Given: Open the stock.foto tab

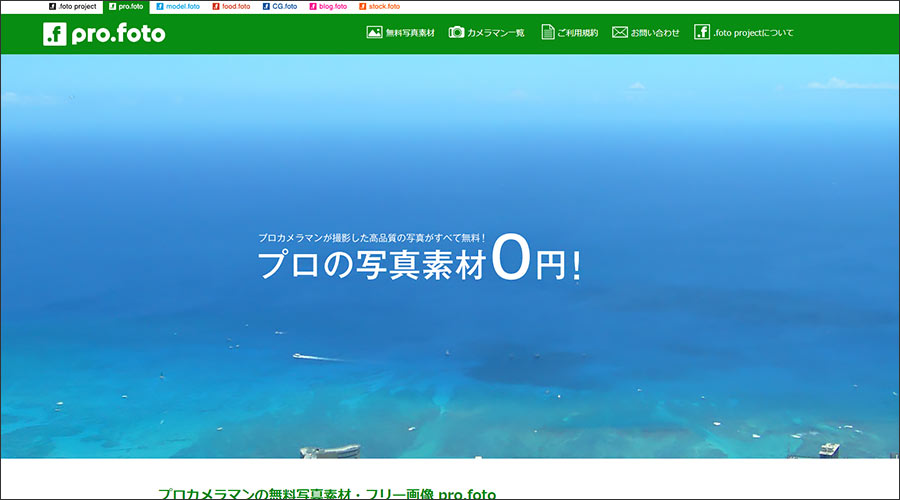Looking at the screenshot, I should tap(379, 7).
